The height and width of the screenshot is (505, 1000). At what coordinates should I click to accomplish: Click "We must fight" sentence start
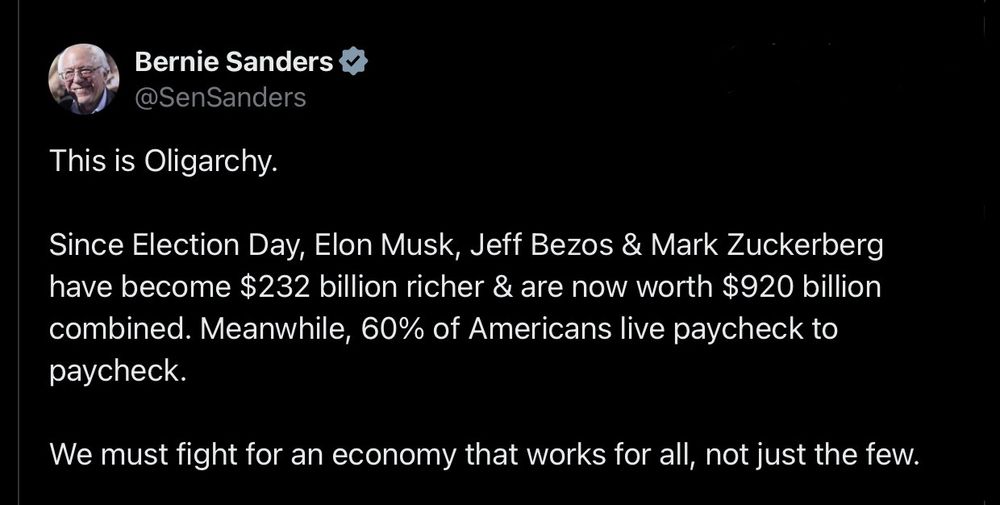click(139, 455)
